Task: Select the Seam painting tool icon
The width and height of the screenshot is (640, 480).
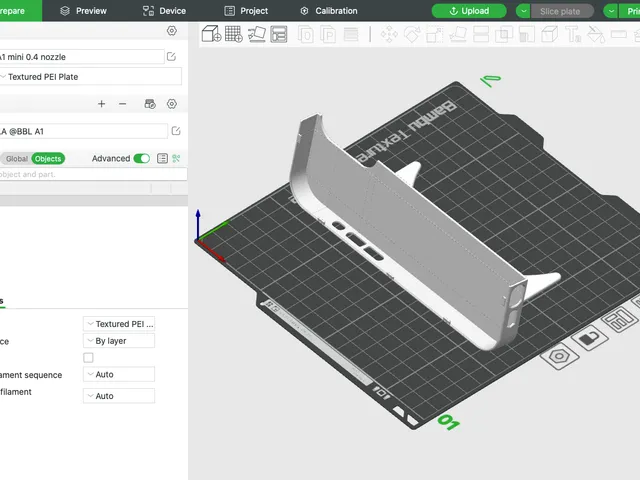Action: point(549,34)
